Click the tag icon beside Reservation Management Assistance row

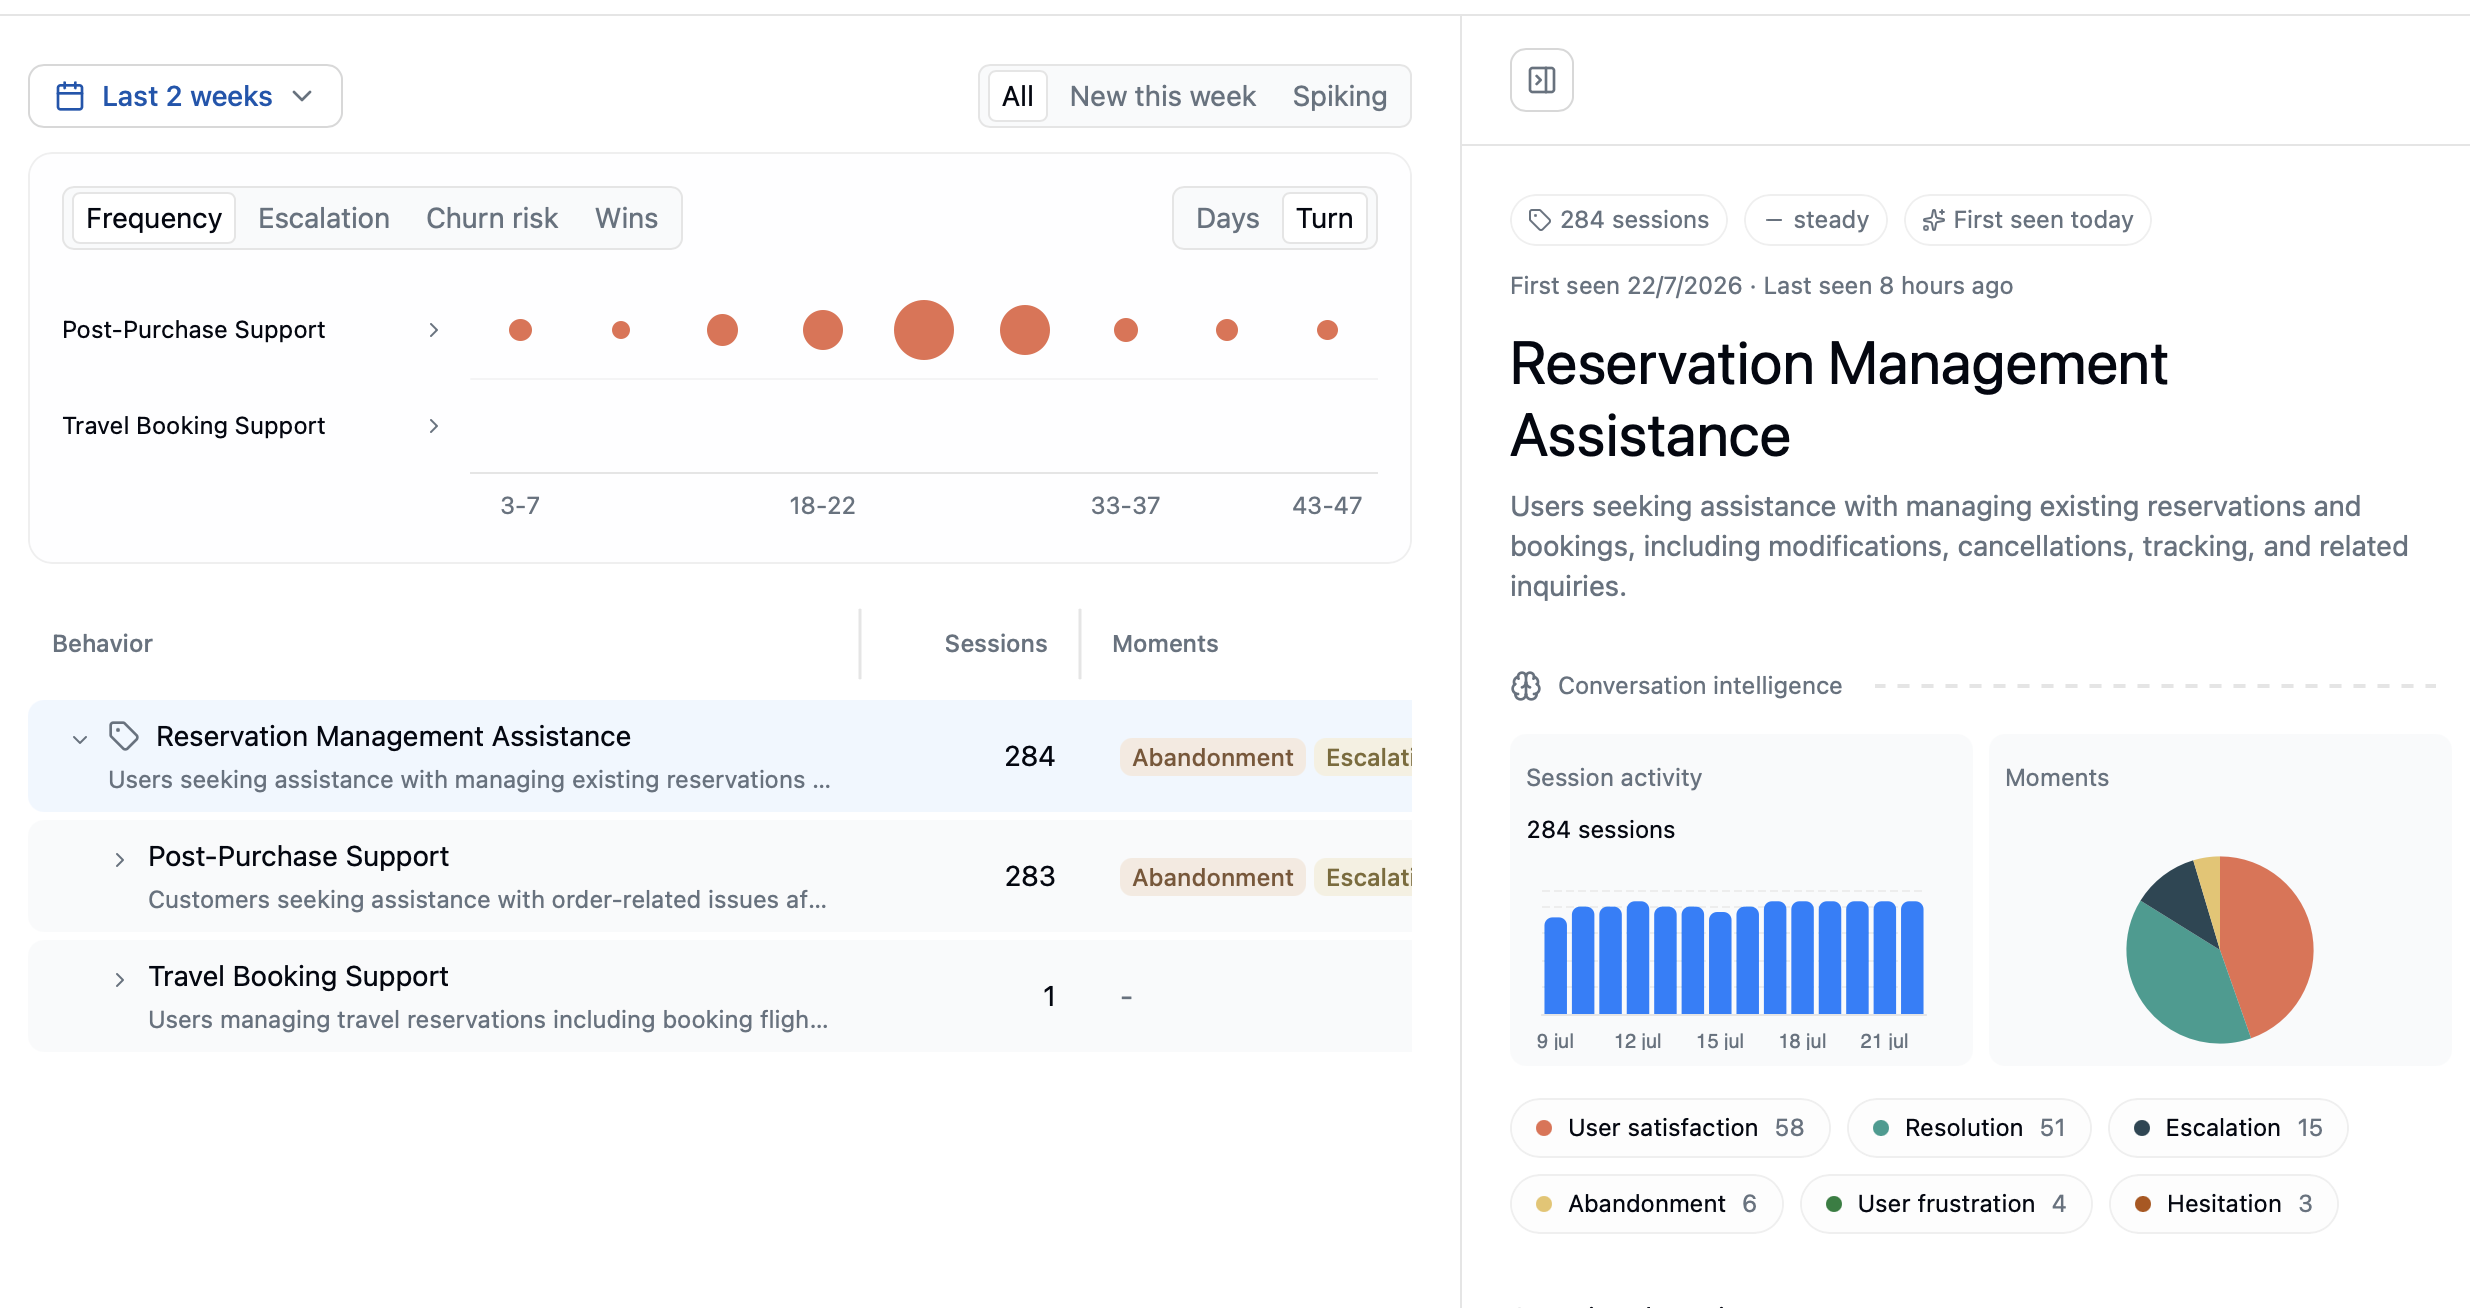coord(123,736)
